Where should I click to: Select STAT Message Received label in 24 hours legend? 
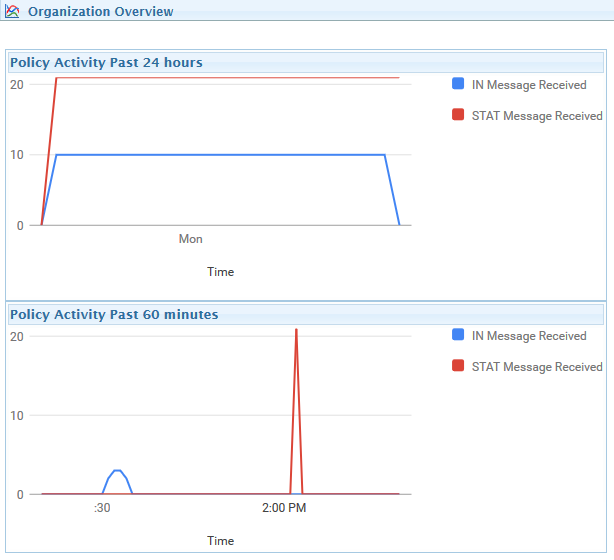pyautogui.click(x=537, y=116)
